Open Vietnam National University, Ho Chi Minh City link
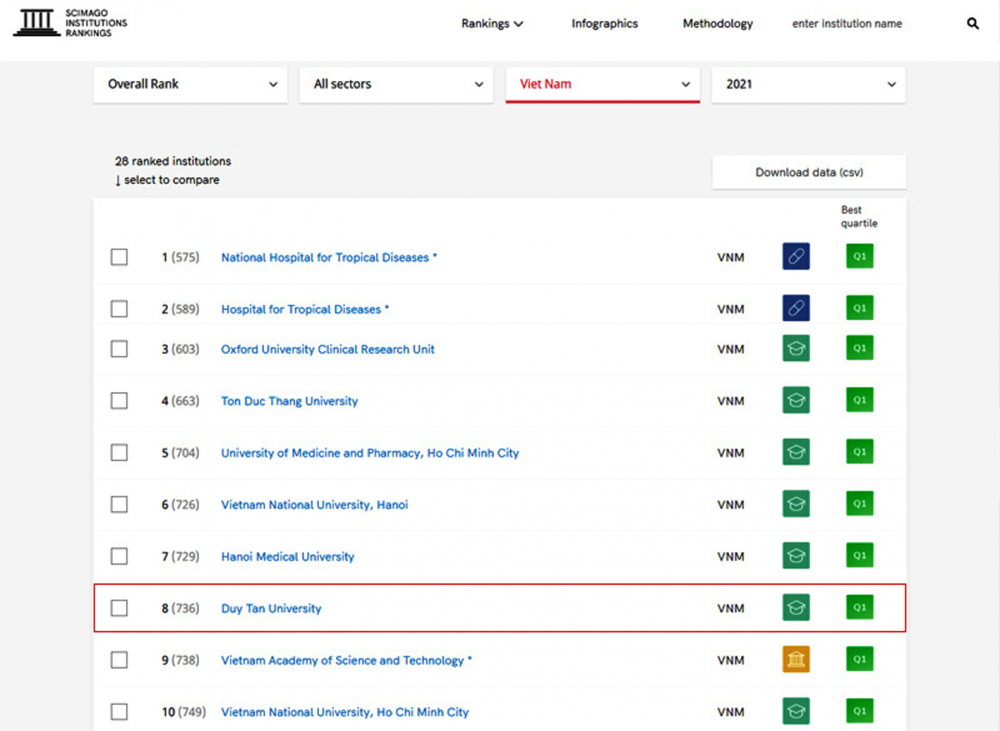This screenshot has width=1000, height=731. click(x=345, y=712)
